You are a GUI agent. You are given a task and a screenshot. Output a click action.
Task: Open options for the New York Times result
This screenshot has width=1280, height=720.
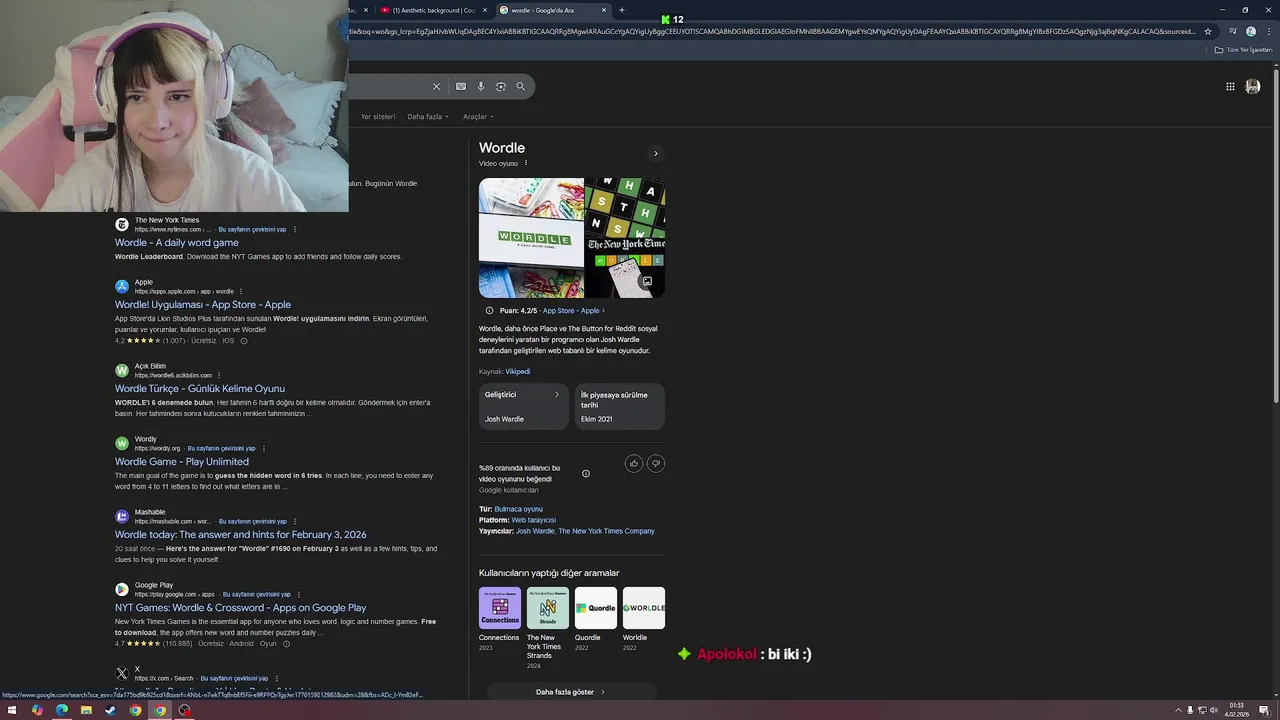pyautogui.click(x=295, y=229)
